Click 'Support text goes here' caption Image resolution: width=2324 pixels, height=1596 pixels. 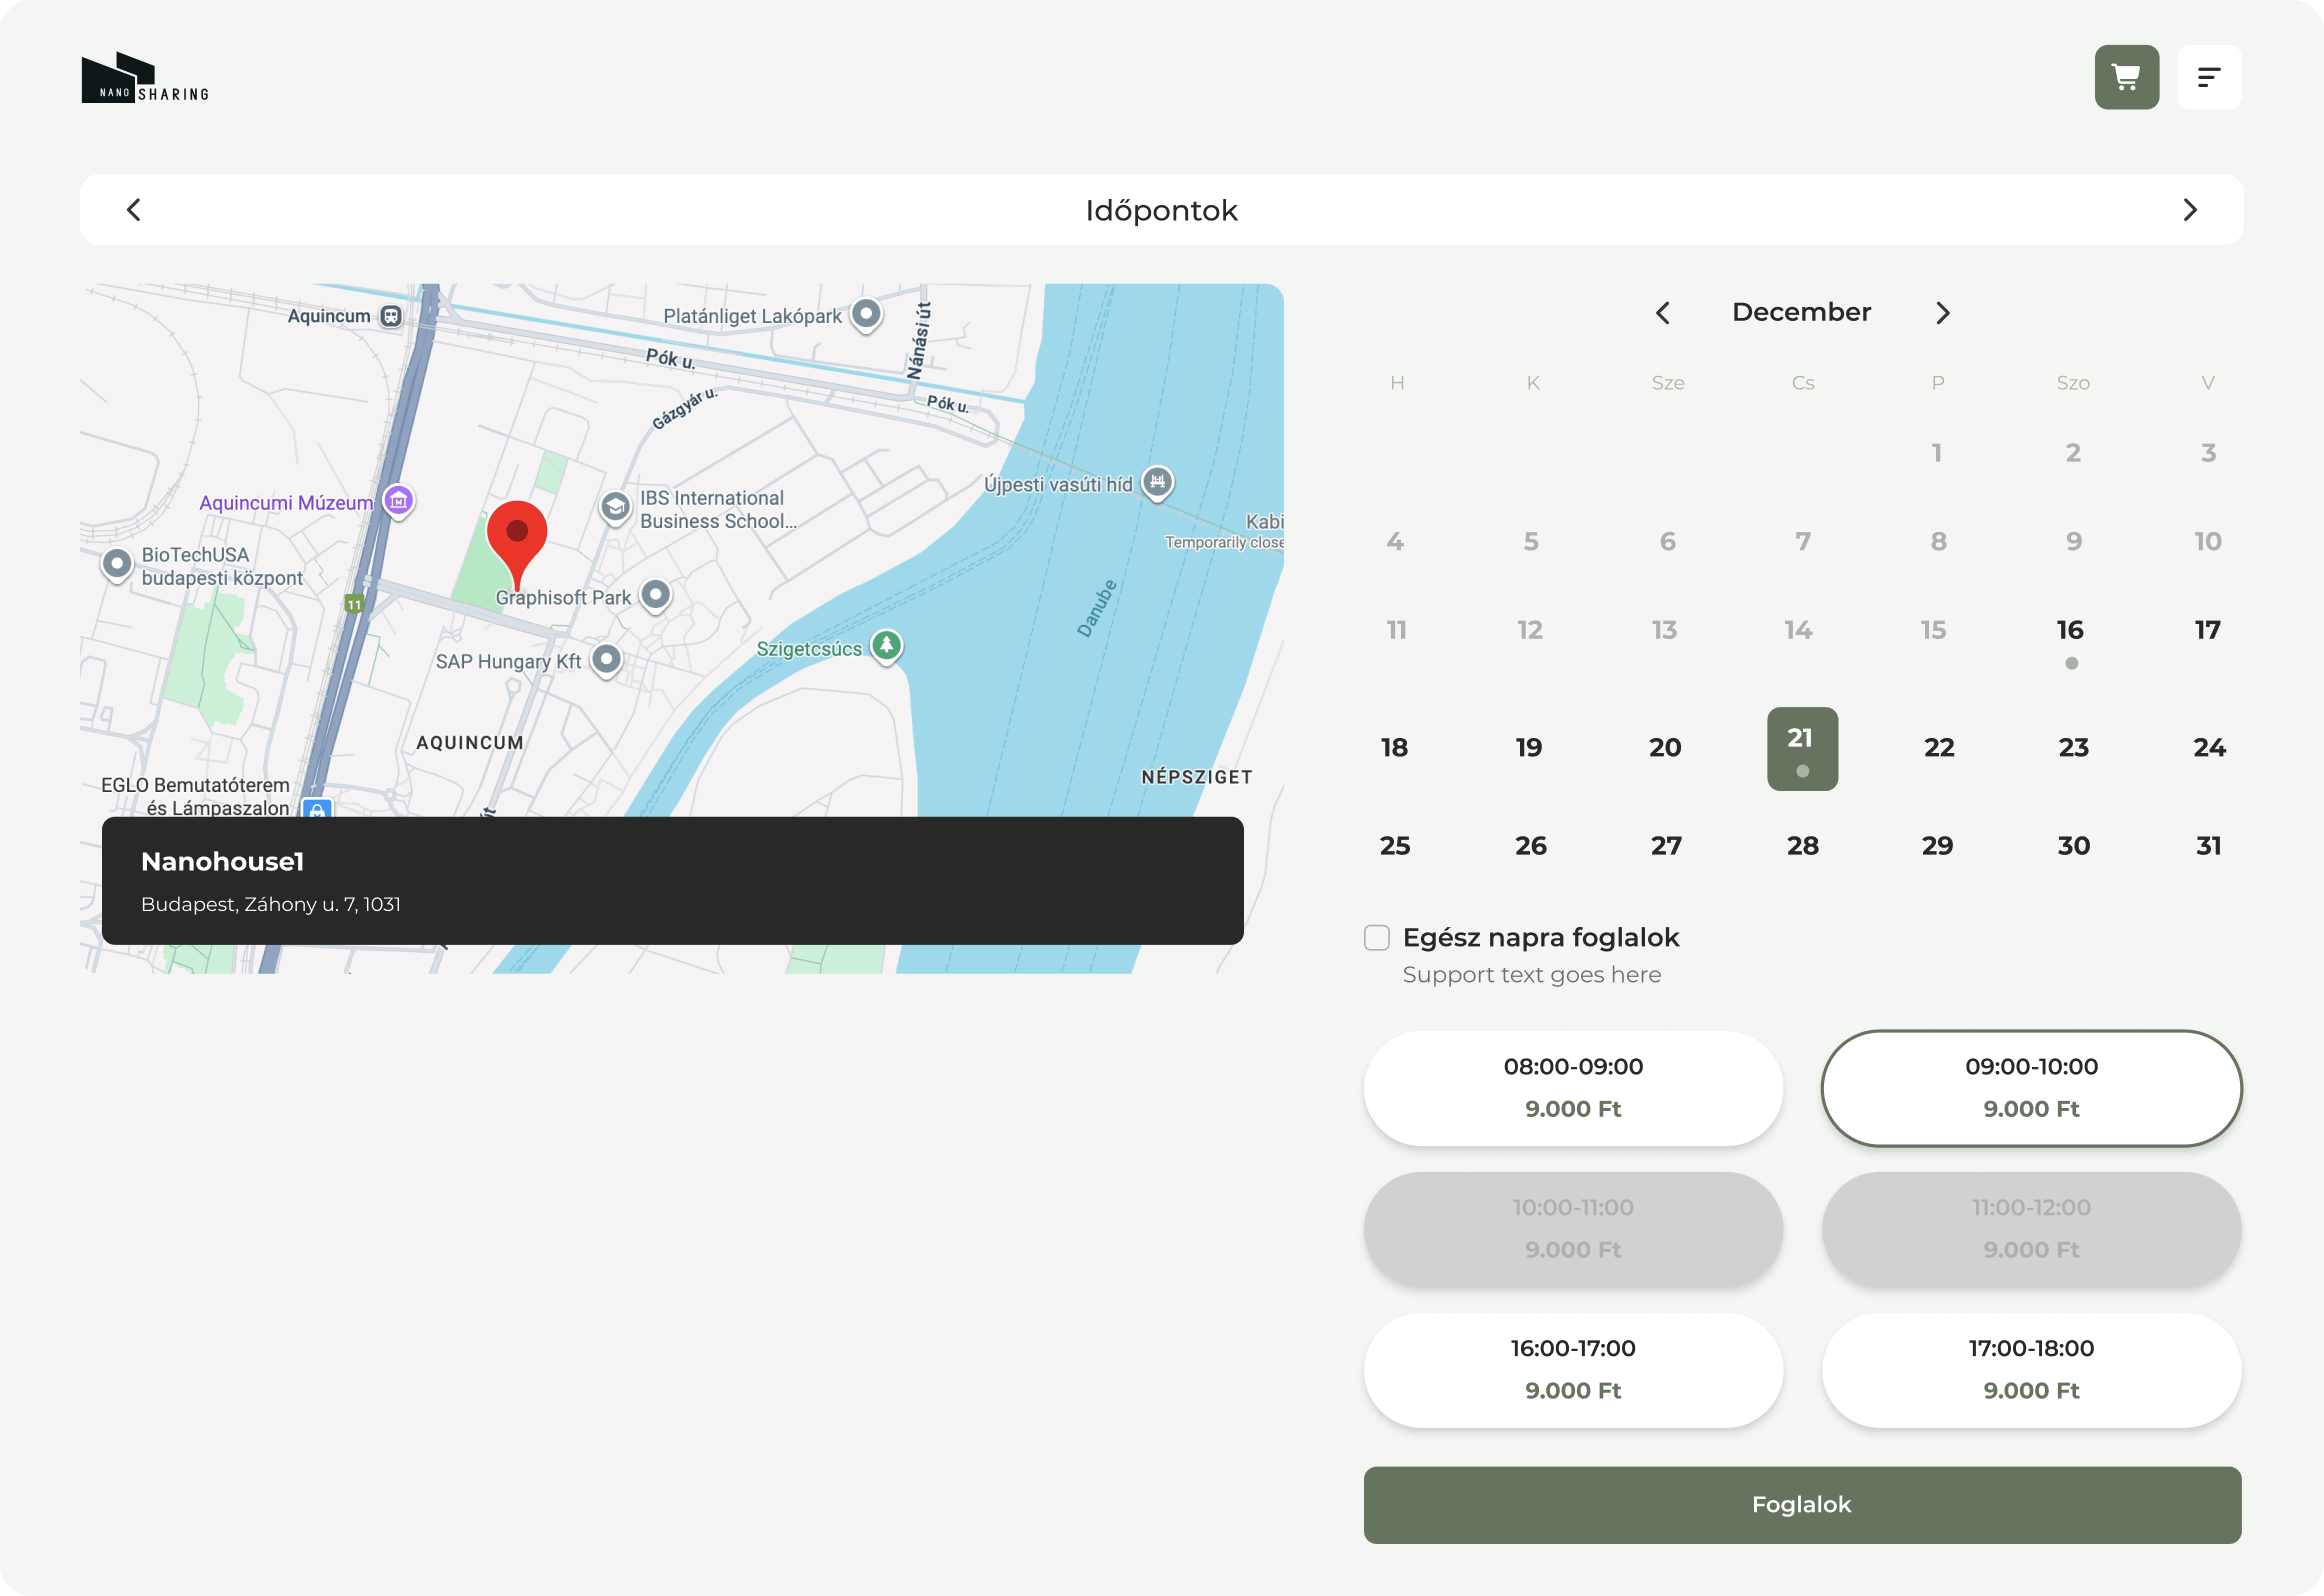[x=1532, y=975]
